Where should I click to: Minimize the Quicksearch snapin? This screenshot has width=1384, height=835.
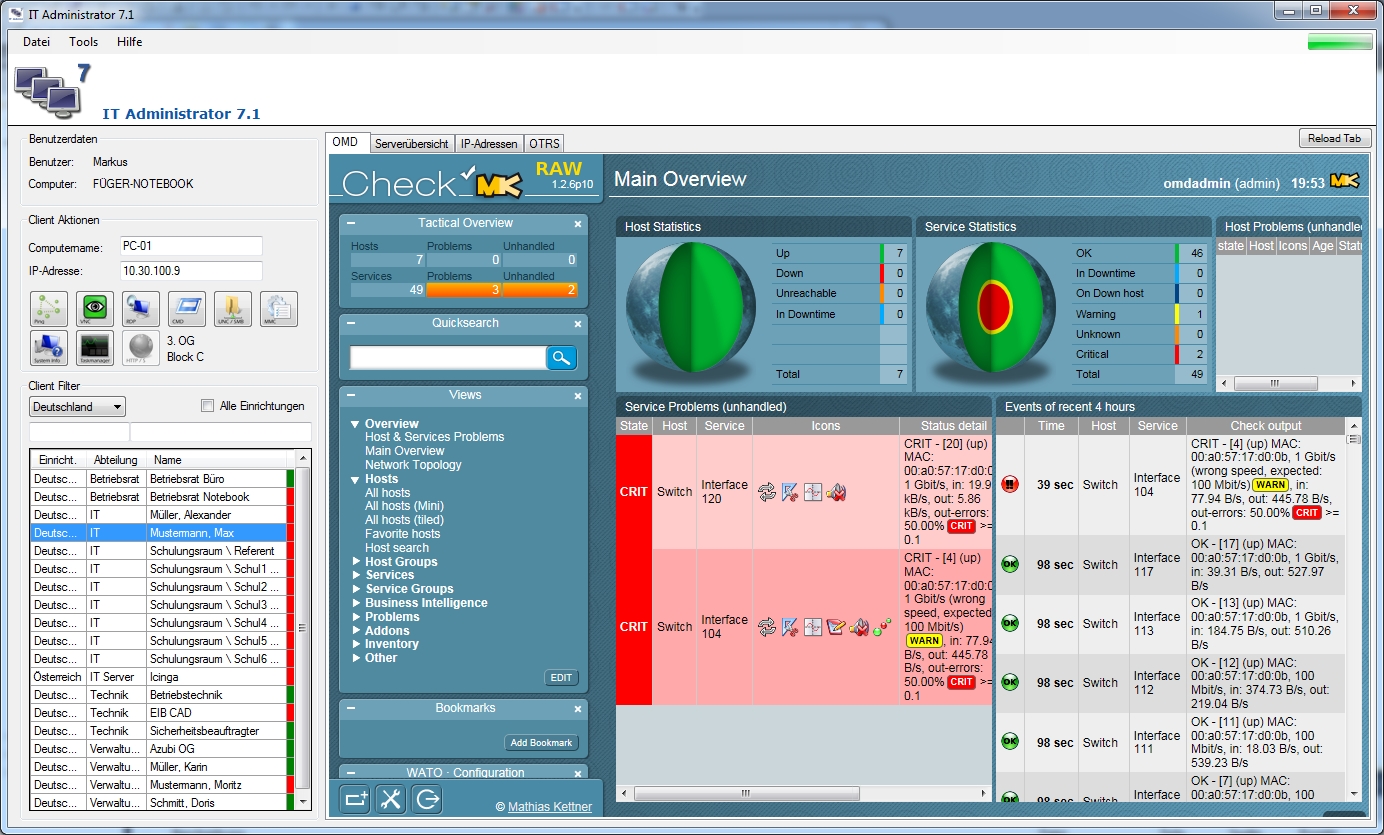(351, 324)
